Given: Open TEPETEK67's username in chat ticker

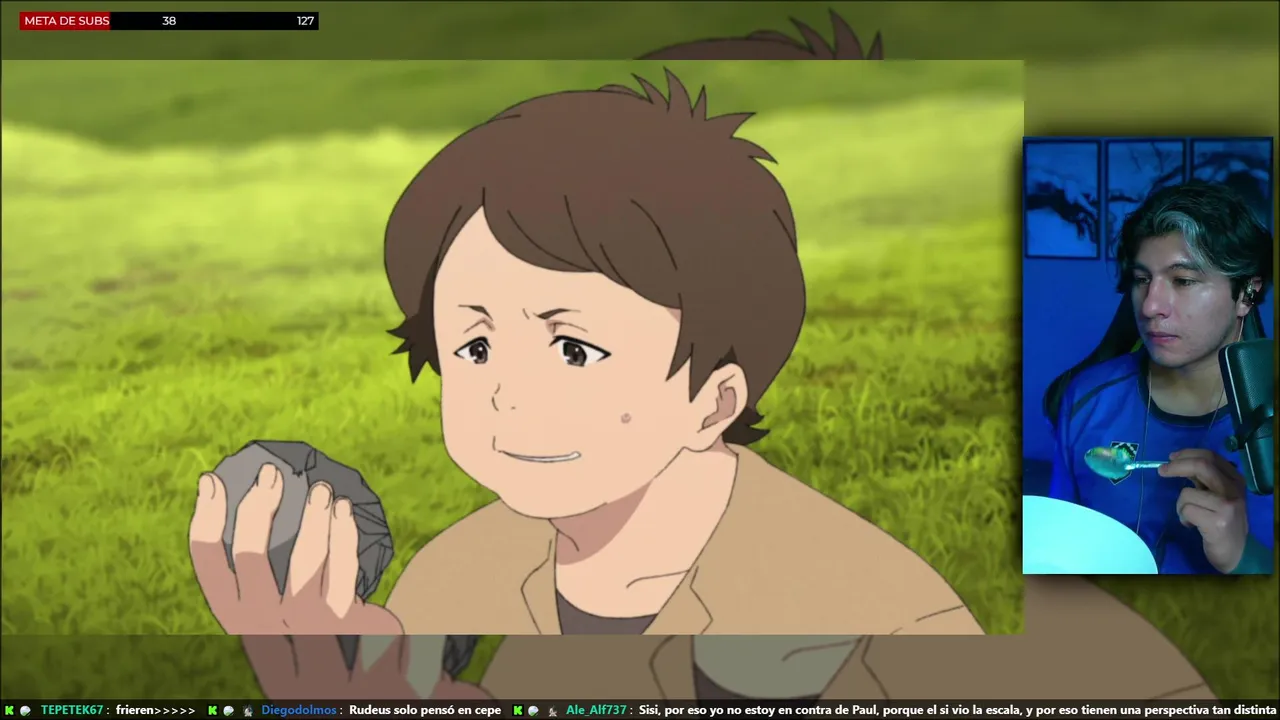Looking at the screenshot, I should point(72,710).
